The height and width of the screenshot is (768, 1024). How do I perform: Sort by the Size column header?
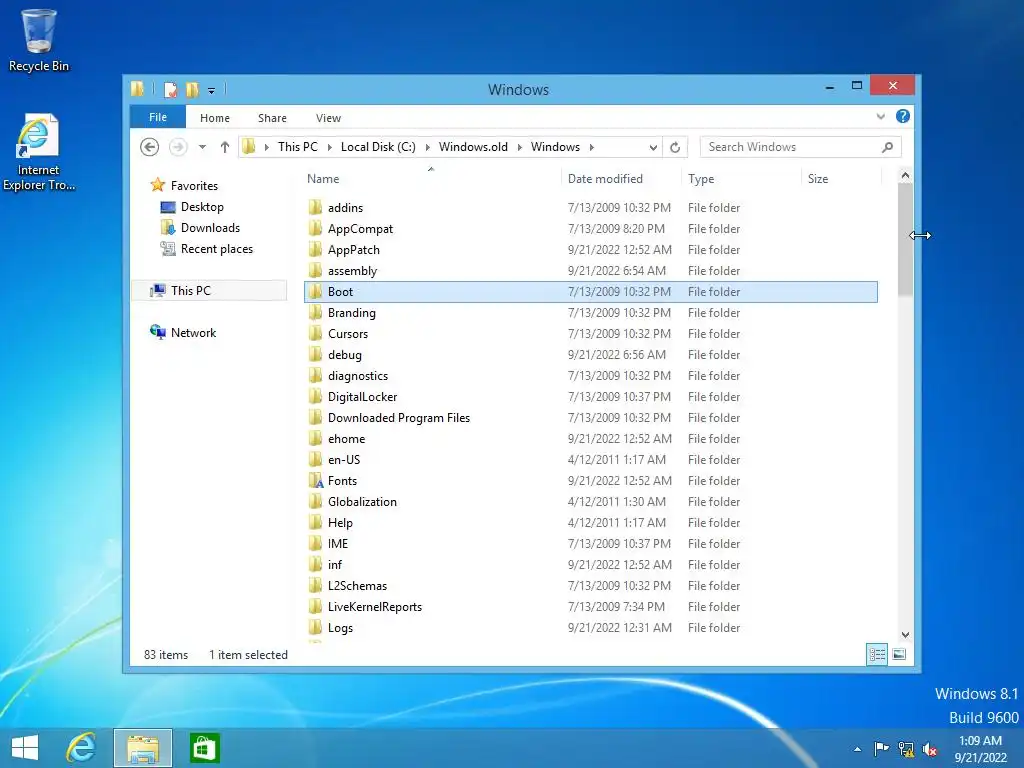(818, 179)
